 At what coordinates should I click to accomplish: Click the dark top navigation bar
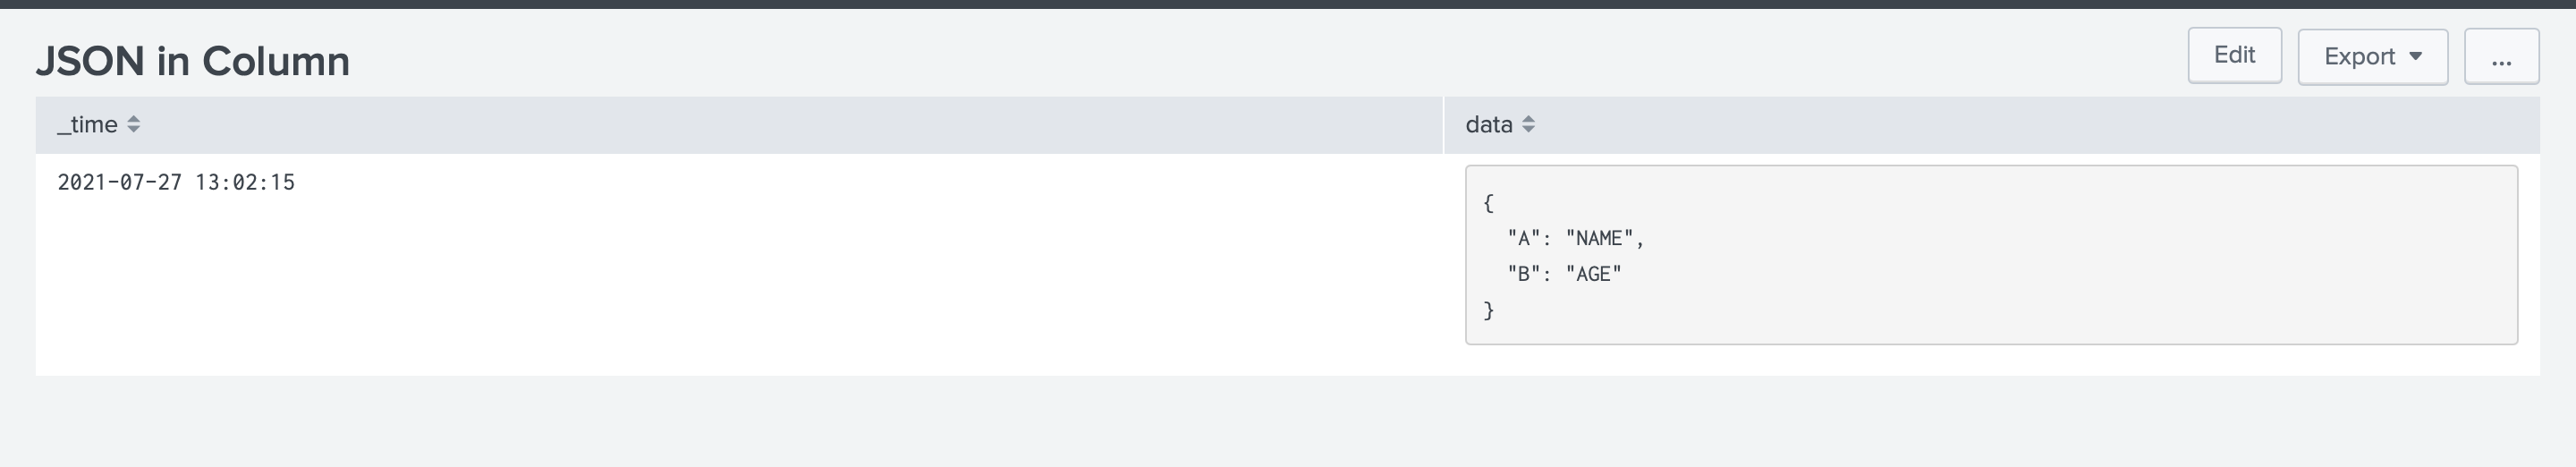point(1288,4)
